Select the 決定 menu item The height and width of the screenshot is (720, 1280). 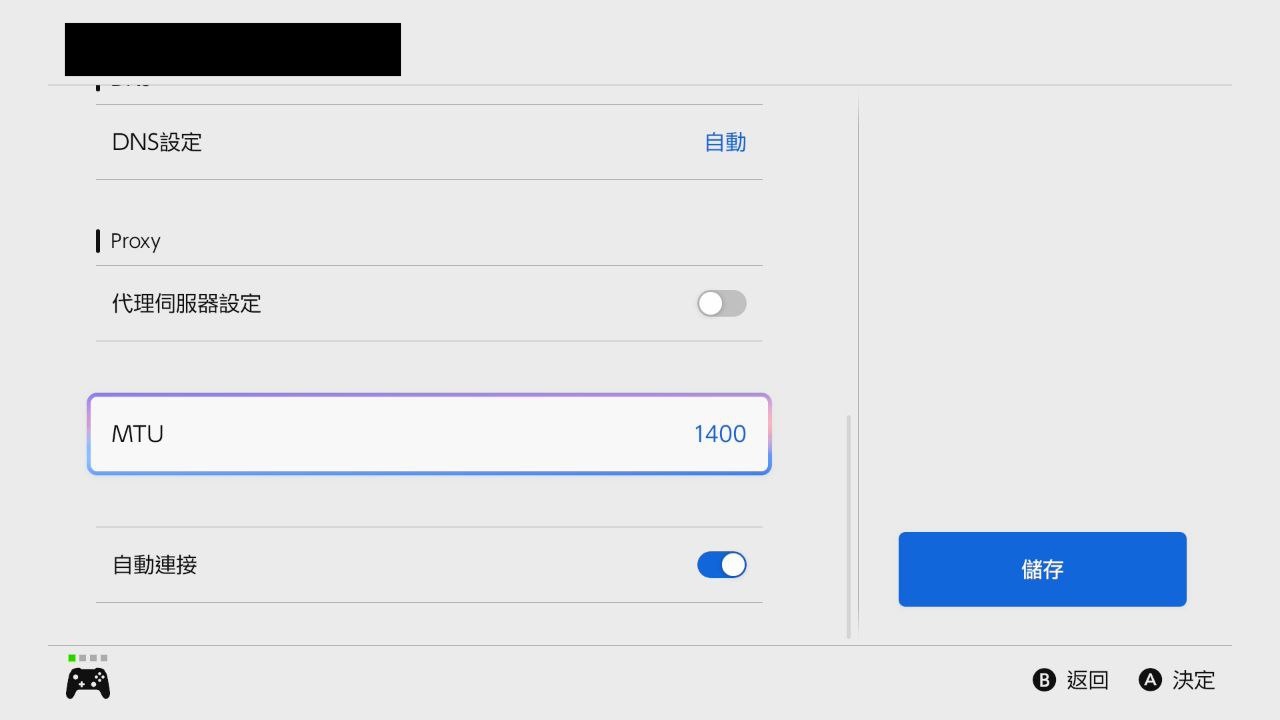coord(1195,680)
